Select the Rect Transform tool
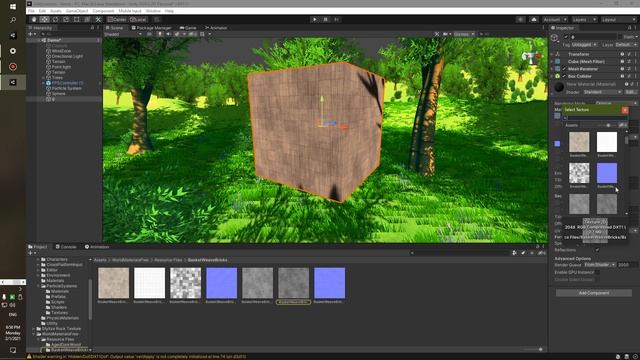Viewport: 640px width, 360px height. point(76,20)
